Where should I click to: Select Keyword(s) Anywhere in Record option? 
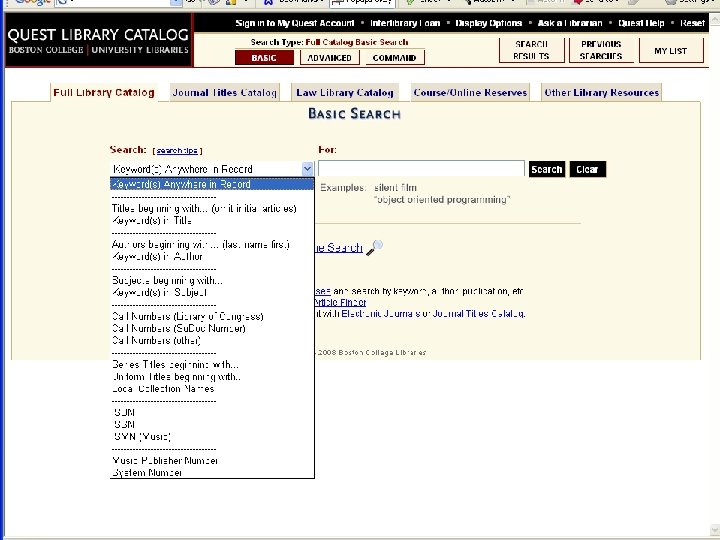click(x=212, y=184)
